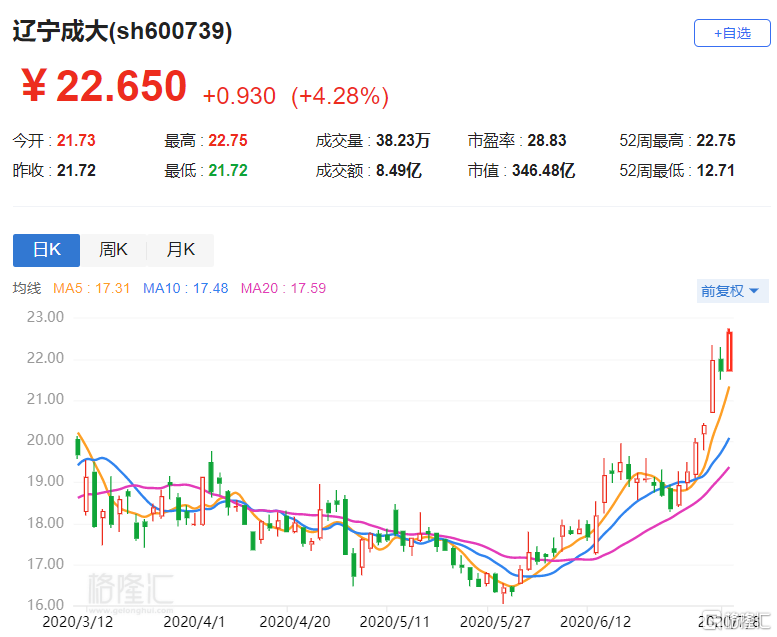Open the 前复权 dropdown
This screenshot has height=637, width=777.
coord(732,290)
